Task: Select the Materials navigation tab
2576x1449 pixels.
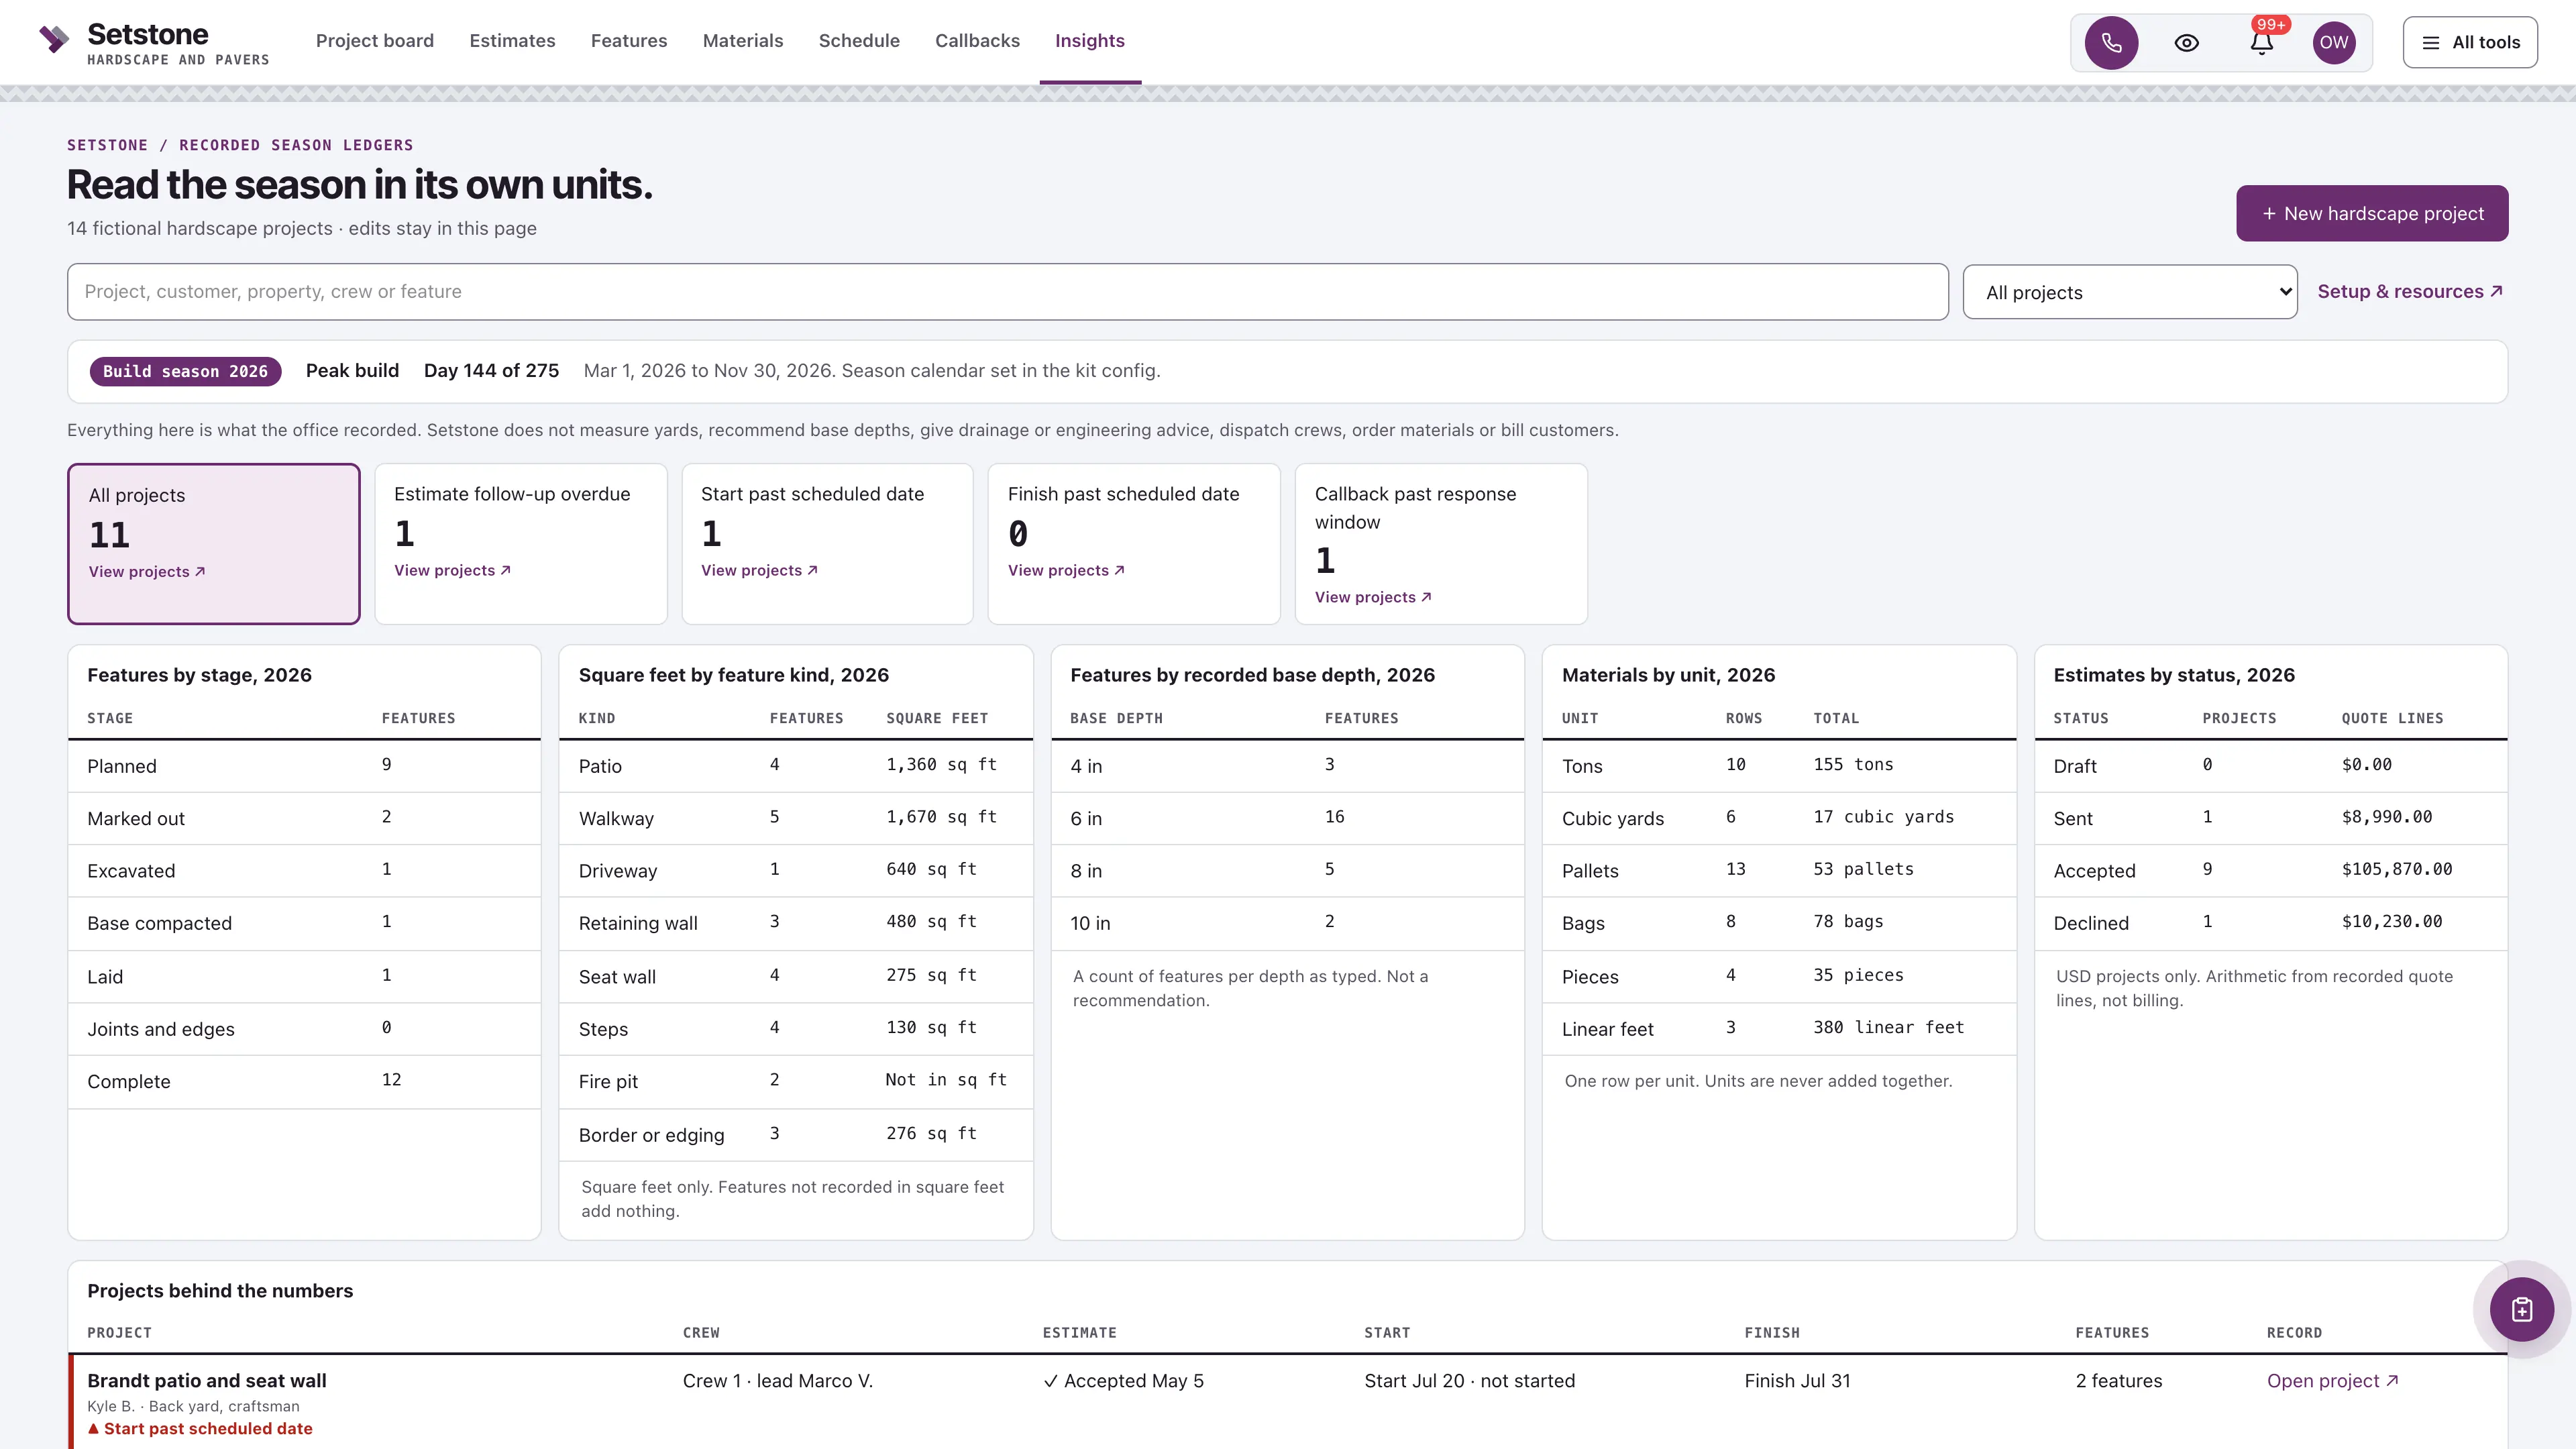Action: [x=743, y=41]
